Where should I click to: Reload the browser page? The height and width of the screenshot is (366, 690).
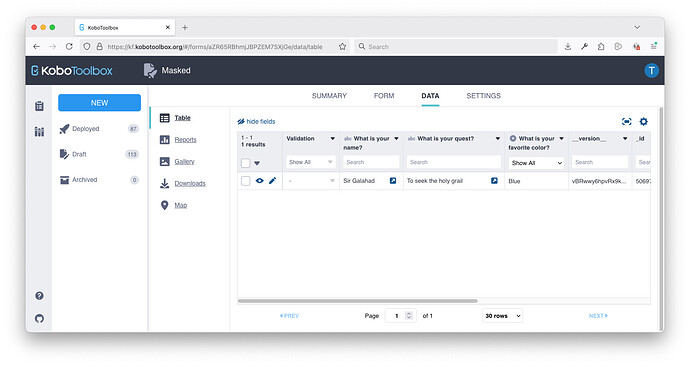[69, 47]
